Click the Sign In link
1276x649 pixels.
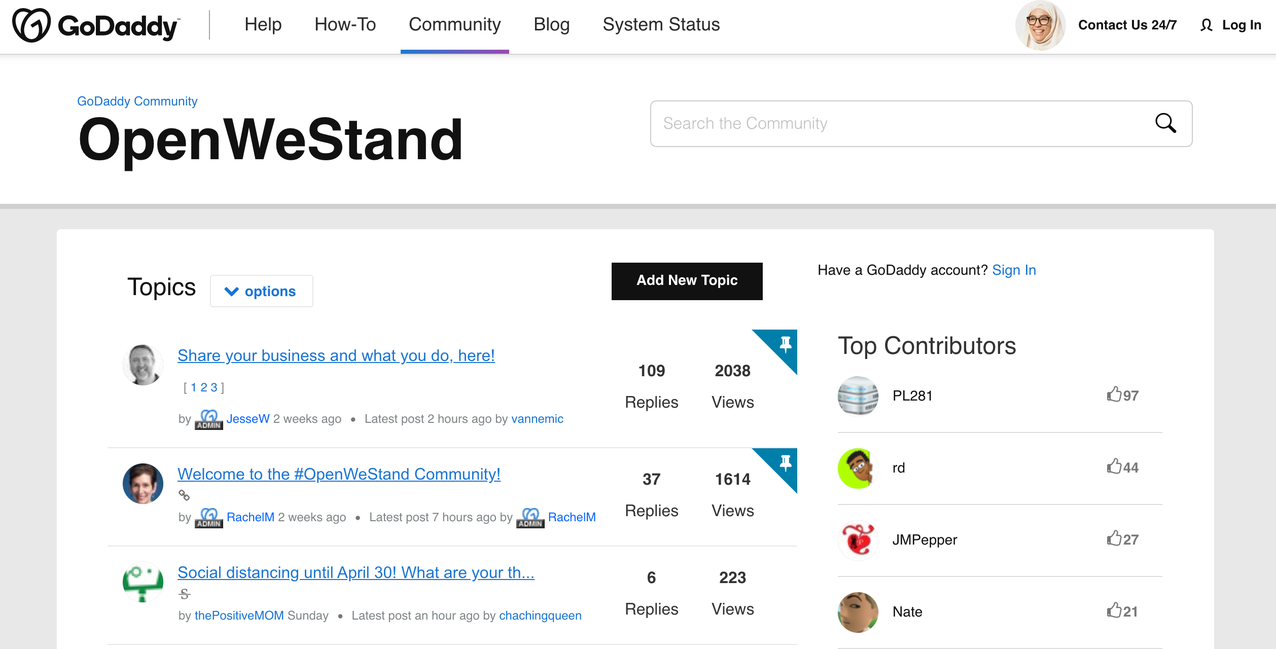[x=1014, y=270]
